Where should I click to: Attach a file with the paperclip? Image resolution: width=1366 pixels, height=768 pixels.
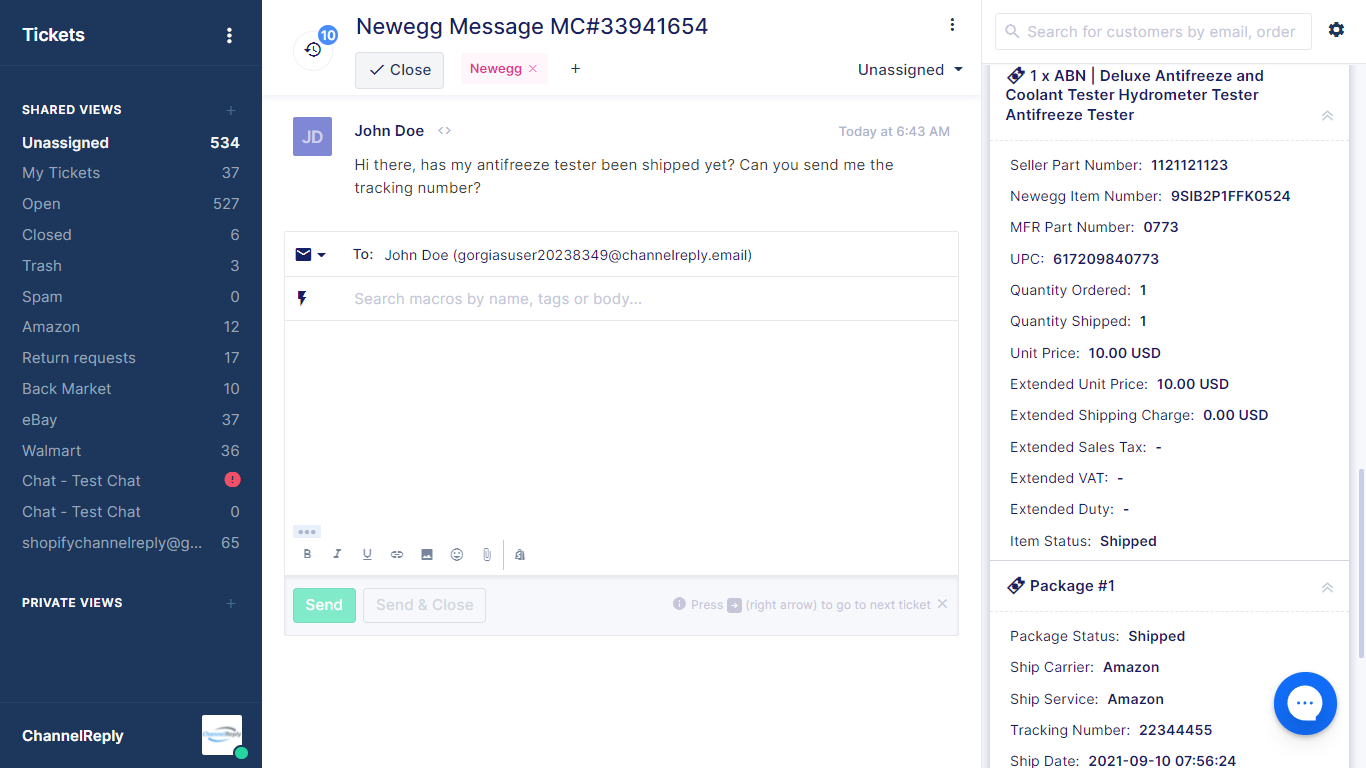point(487,554)
